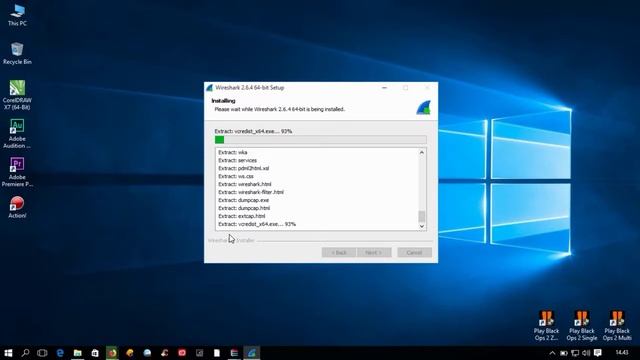Launch Adobe Audition desktop shortcut
The image size is (640, 360).
click(17, 133)
